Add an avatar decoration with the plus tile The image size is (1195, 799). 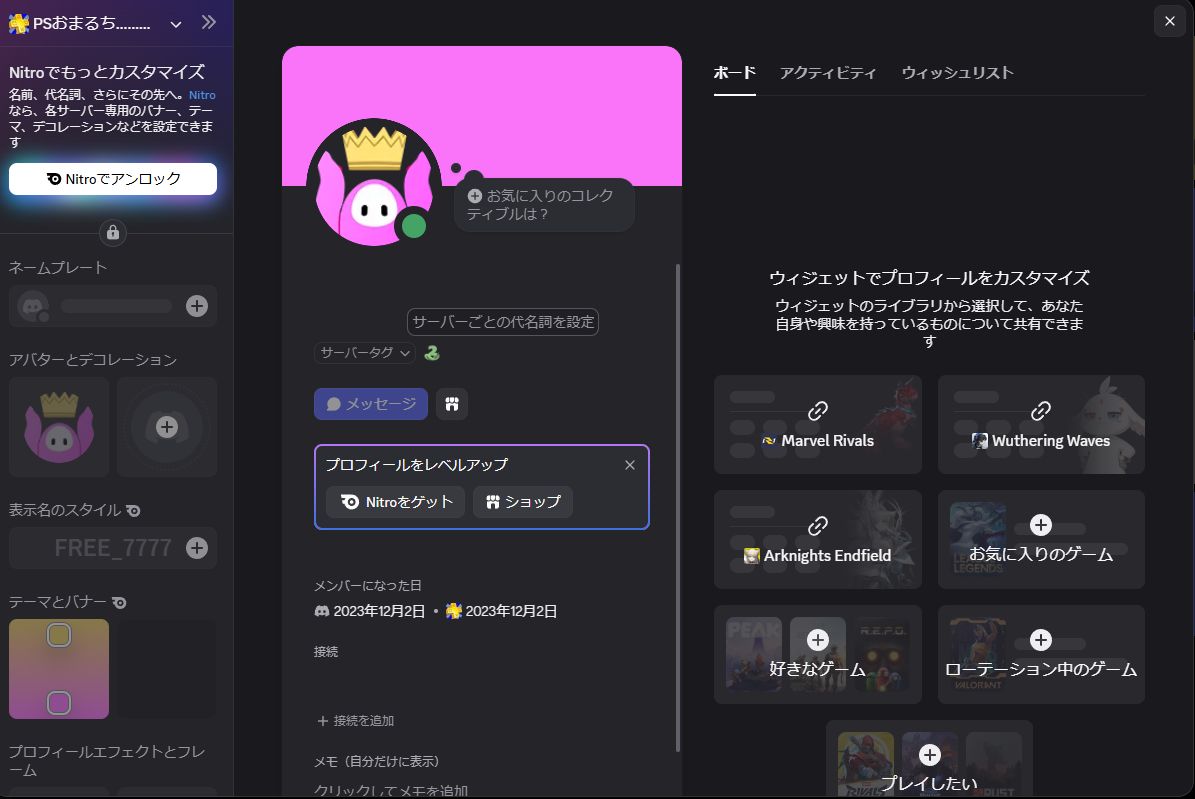(167, 427)
